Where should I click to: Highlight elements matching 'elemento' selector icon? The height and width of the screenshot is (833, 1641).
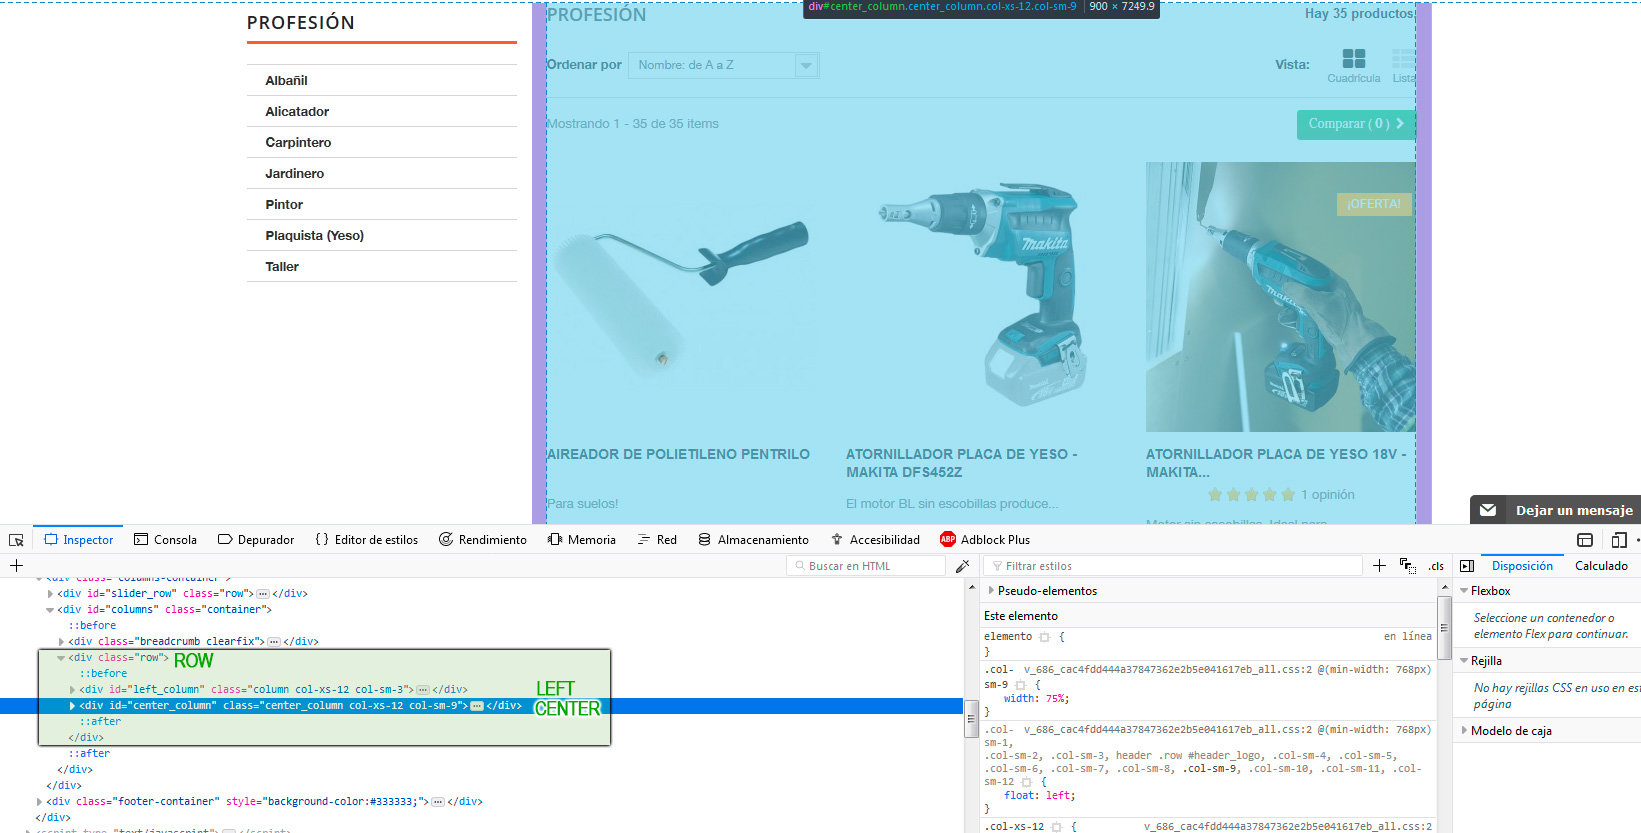click(x=1044, y=637)
